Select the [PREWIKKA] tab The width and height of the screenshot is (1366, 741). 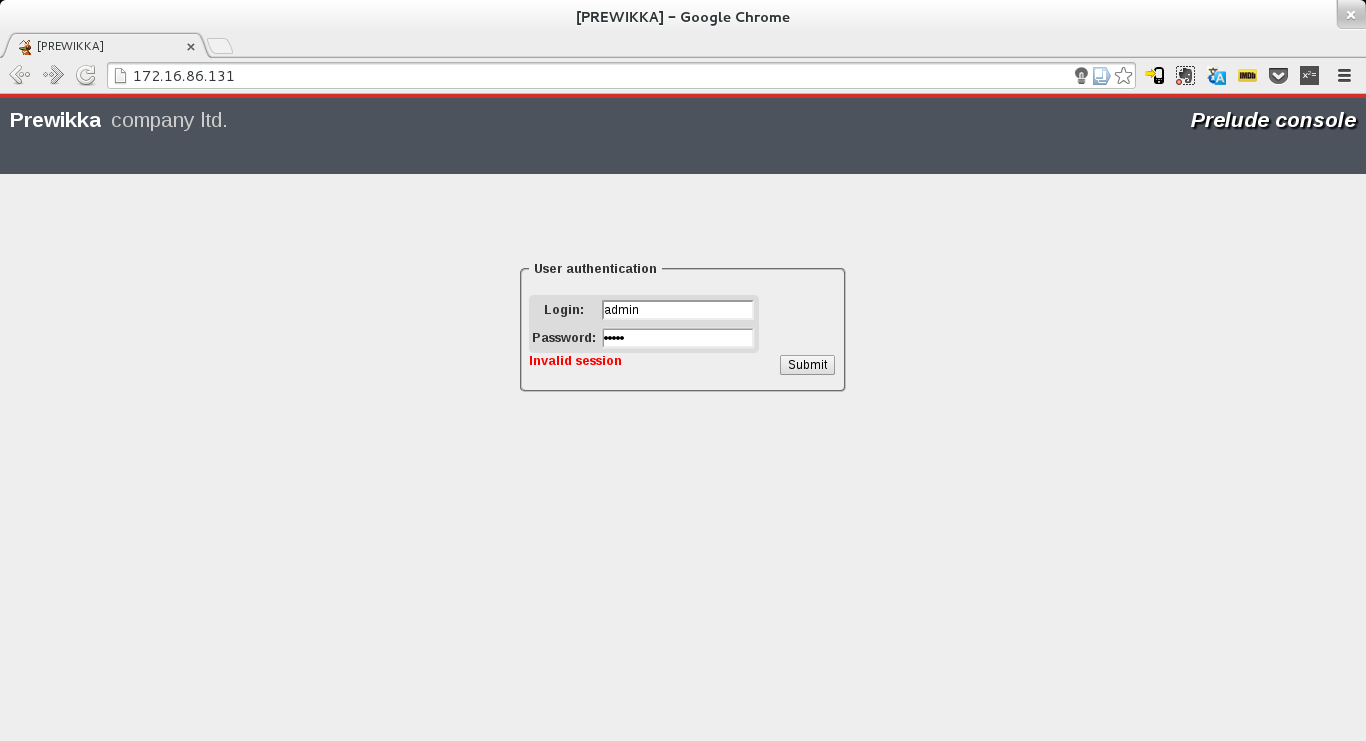click(x=105, y=46)
